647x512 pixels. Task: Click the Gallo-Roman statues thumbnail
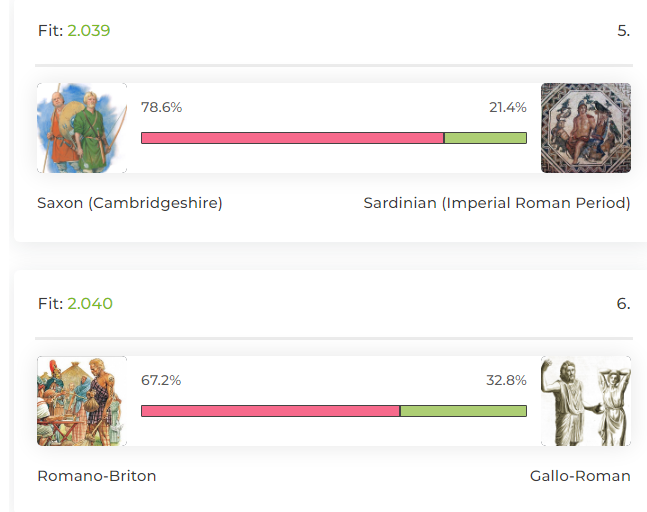(586, 401)
